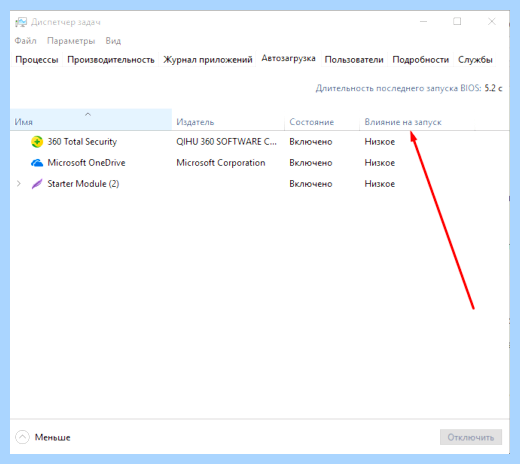Maximize the Task Manager window
Viewport: 520px width, 464px height.
pyautogui.click(x=457, y=22)
